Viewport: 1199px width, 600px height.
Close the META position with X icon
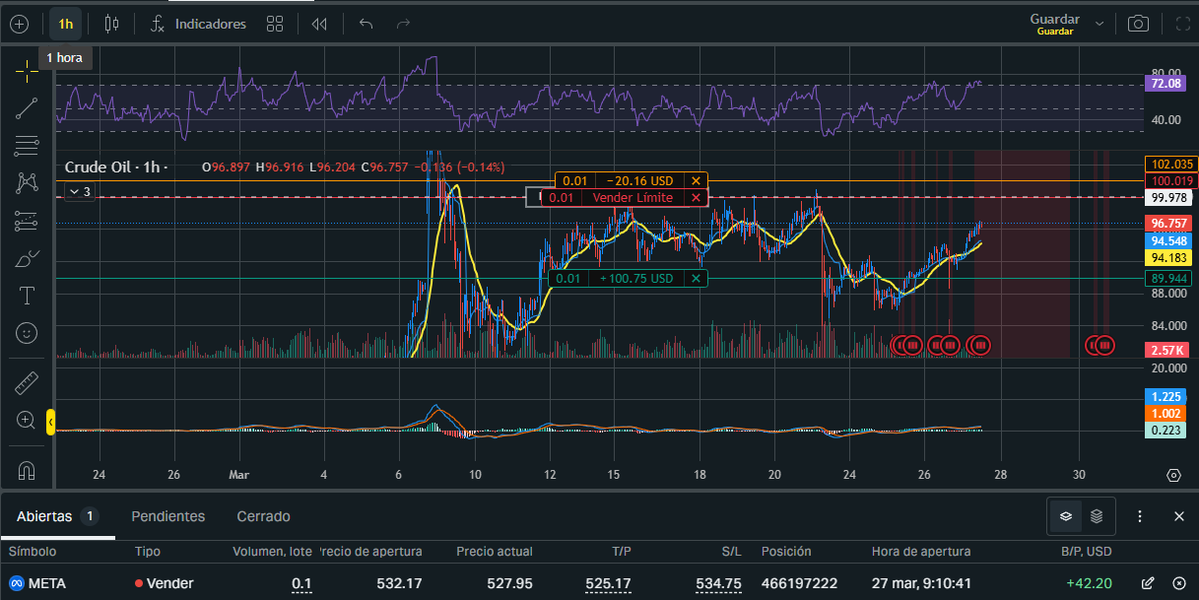[x=1179, y=583]
